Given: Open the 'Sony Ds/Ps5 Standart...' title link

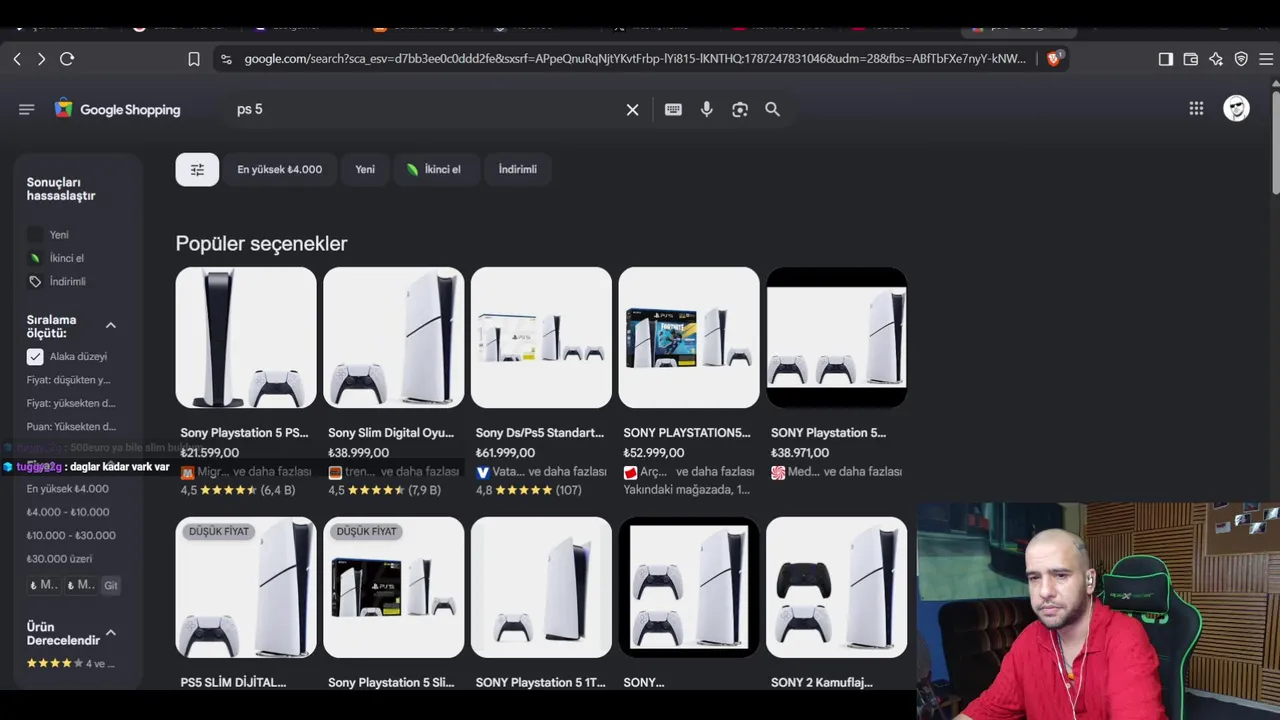Looking at the screenshot, I should pyautogui.click(x=540, y=433).
